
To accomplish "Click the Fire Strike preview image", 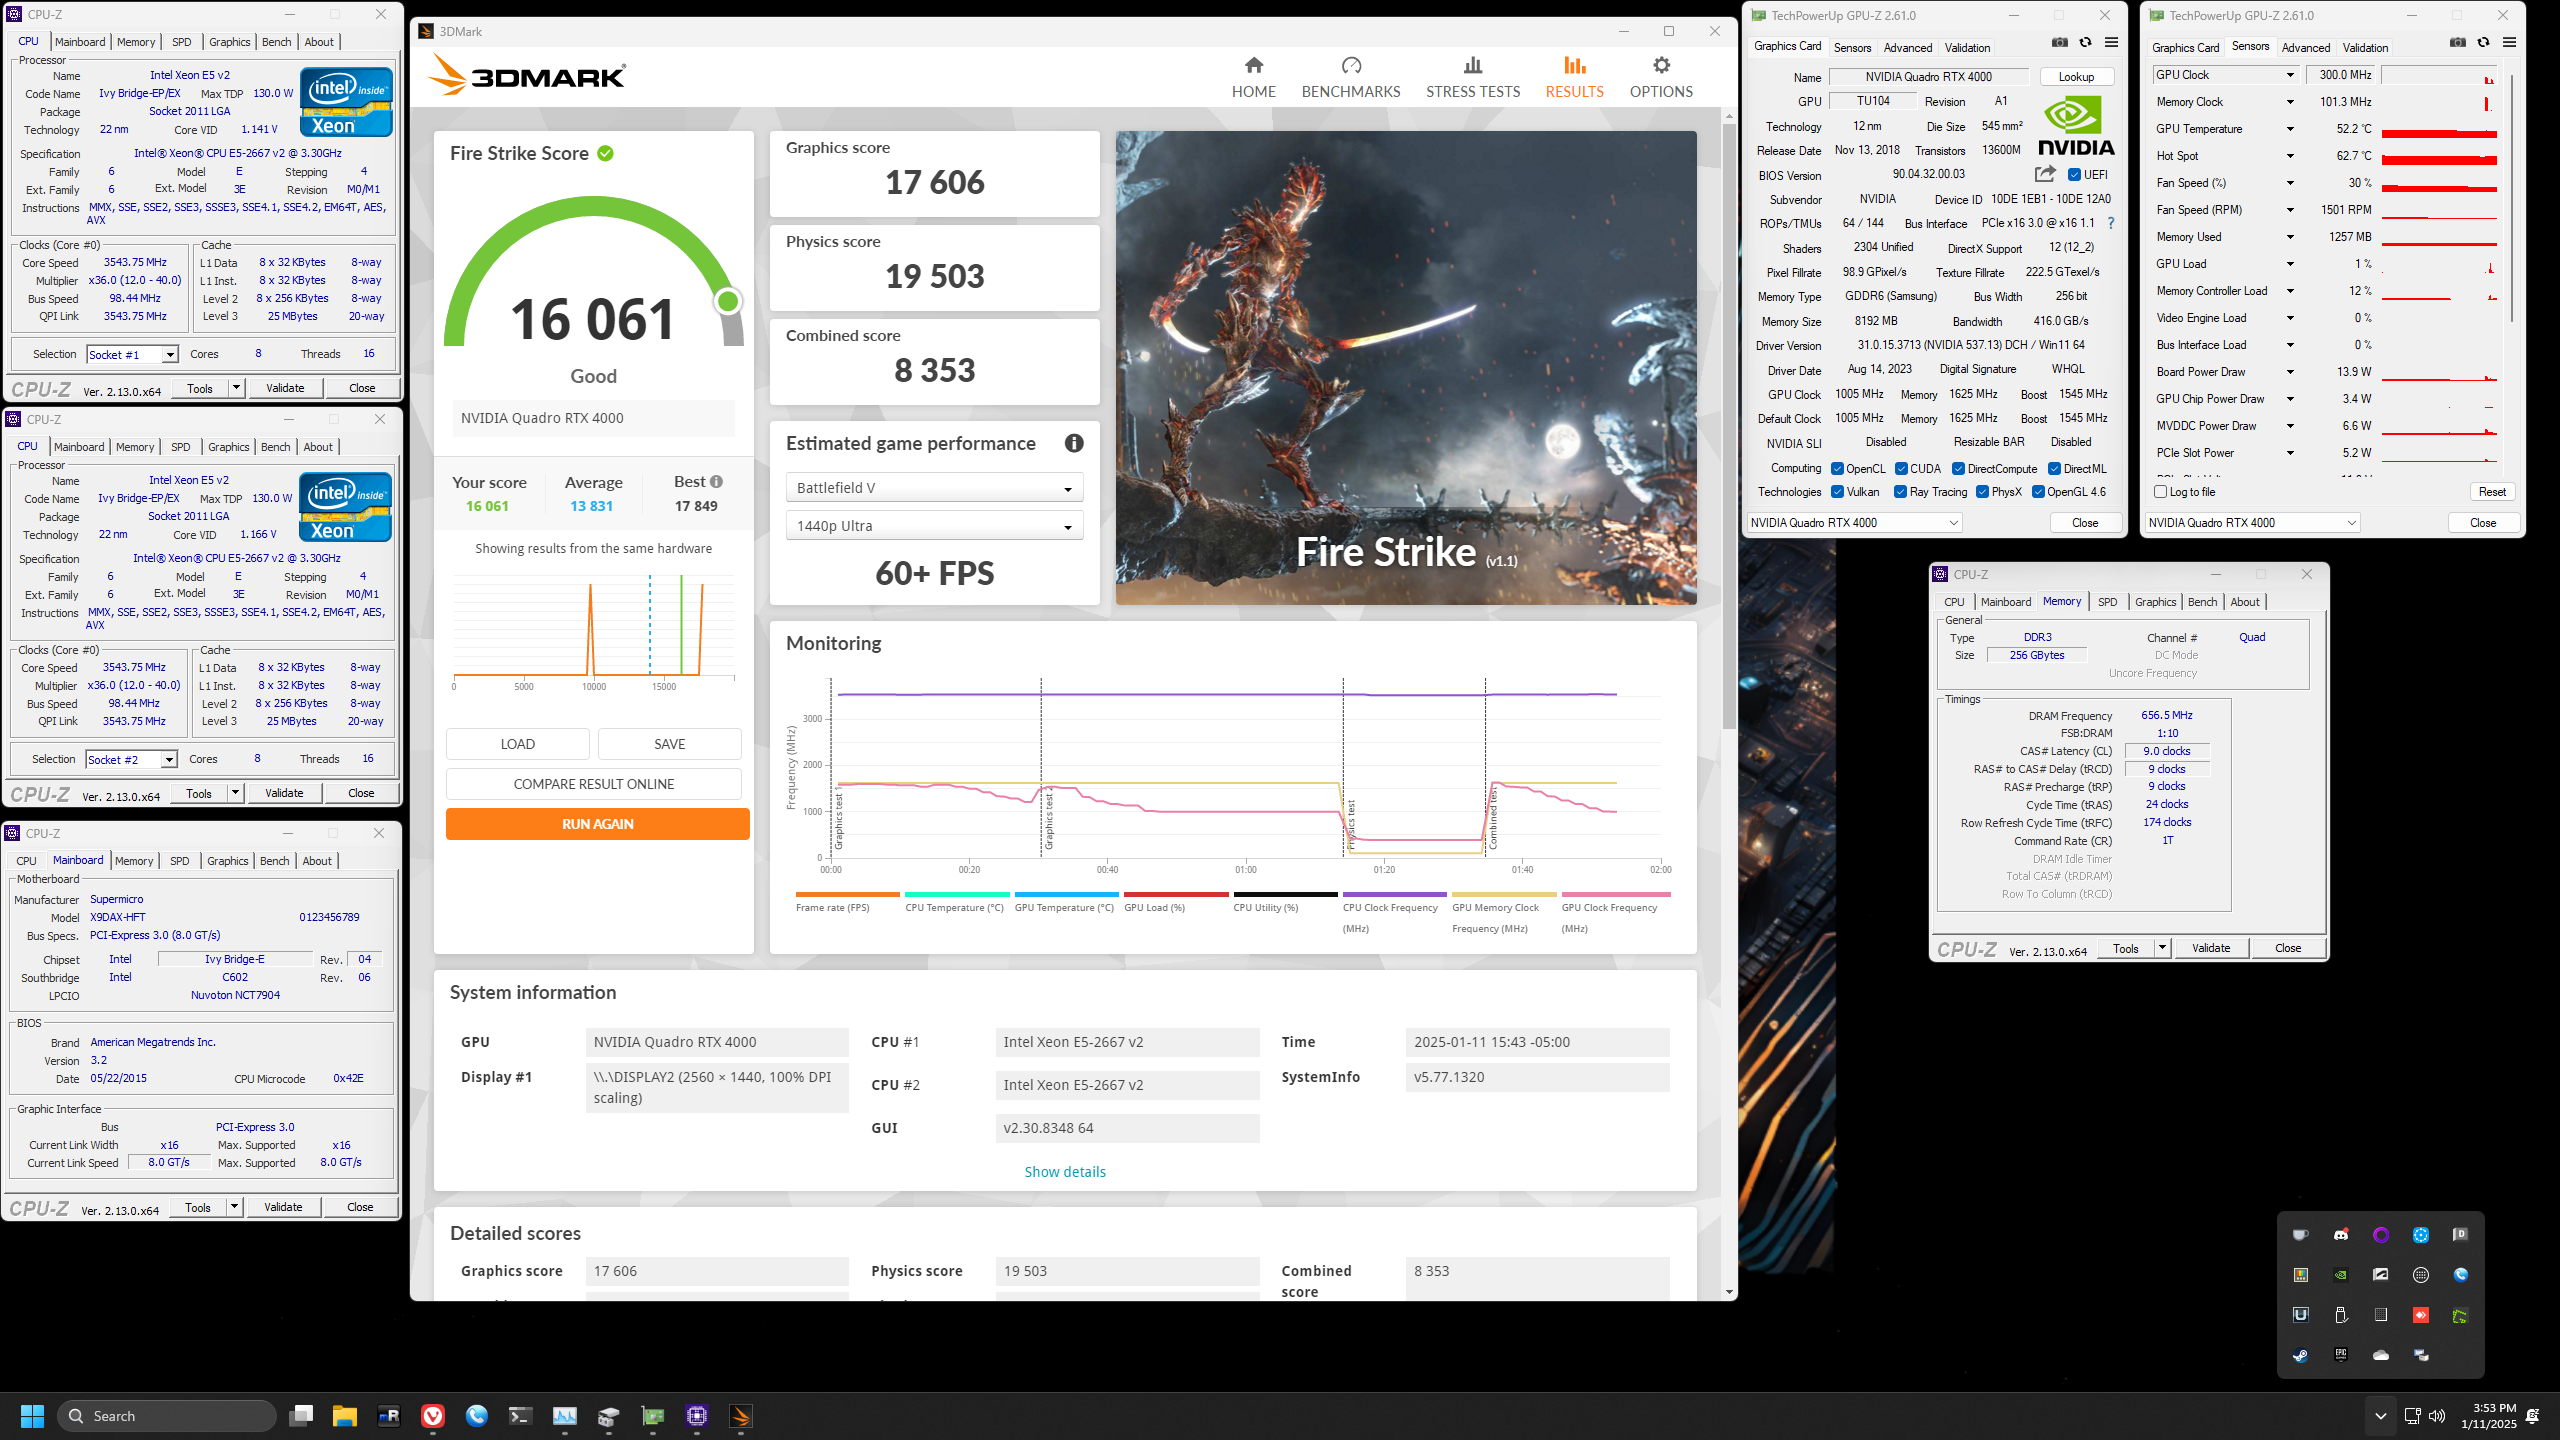I will (x=1406, y=367).
